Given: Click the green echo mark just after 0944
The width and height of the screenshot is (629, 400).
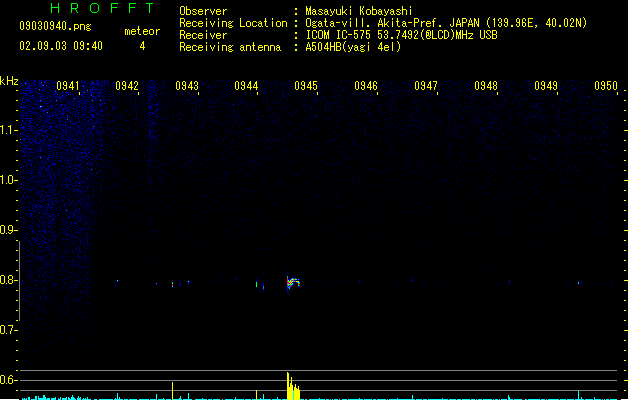Looking at the screenshot, I should coord(256,284).
